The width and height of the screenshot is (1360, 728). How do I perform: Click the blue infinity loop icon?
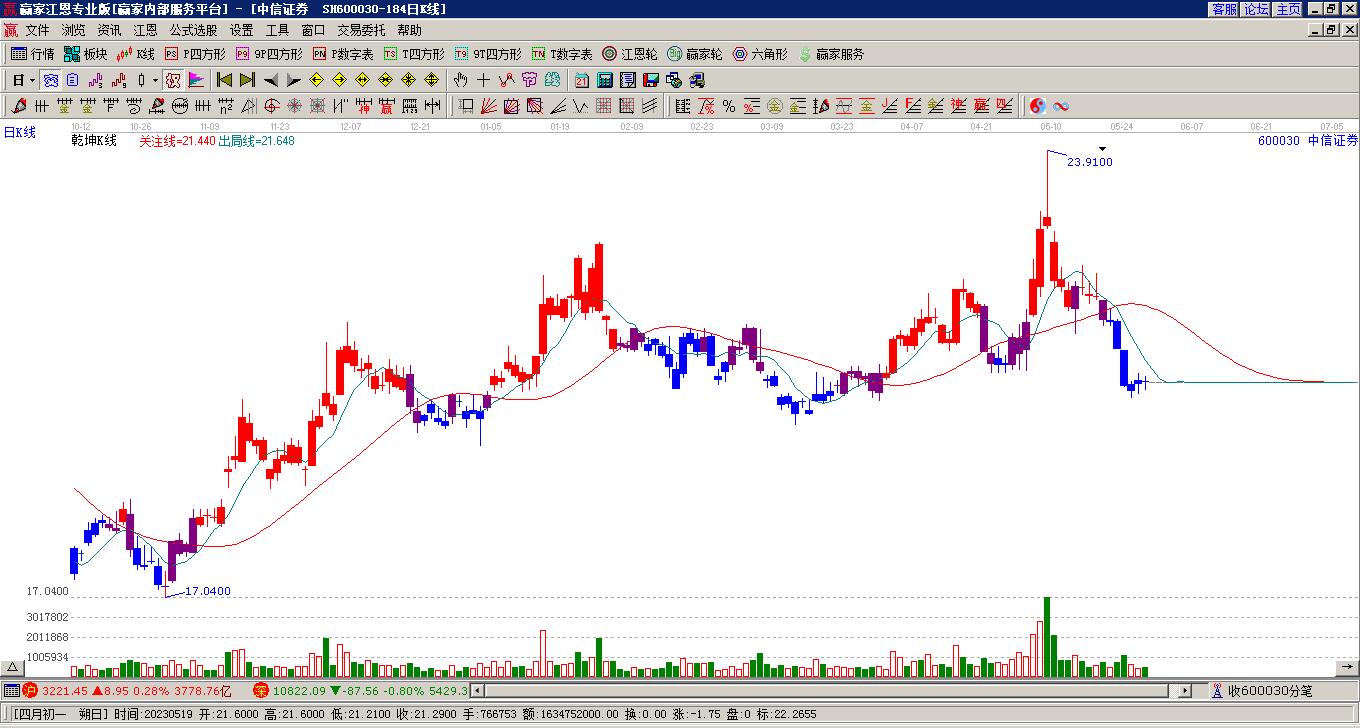[x=1061, y=105]
